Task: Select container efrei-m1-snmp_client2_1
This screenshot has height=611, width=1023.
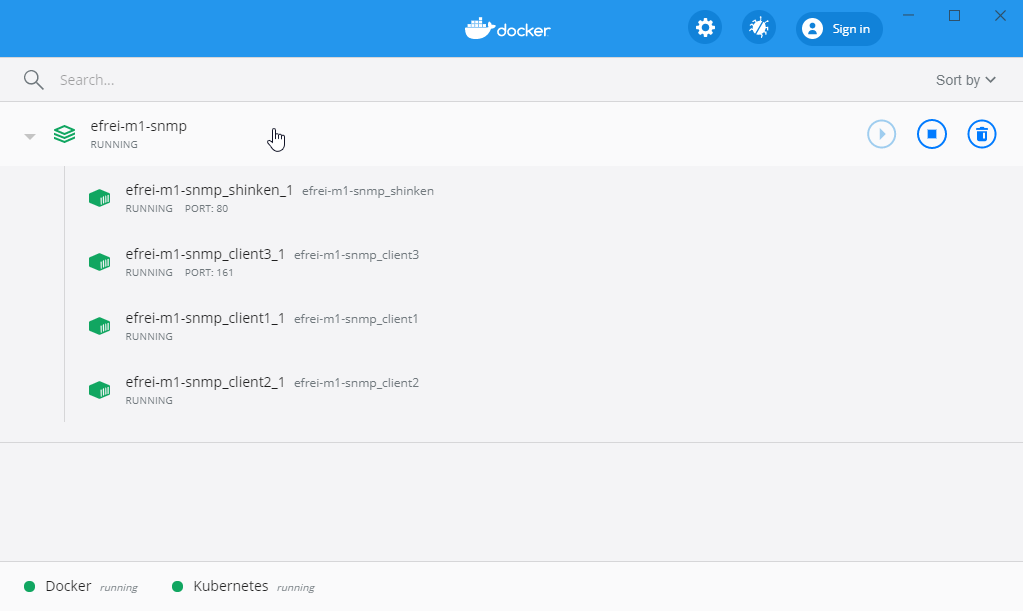Action: point(205,381)
